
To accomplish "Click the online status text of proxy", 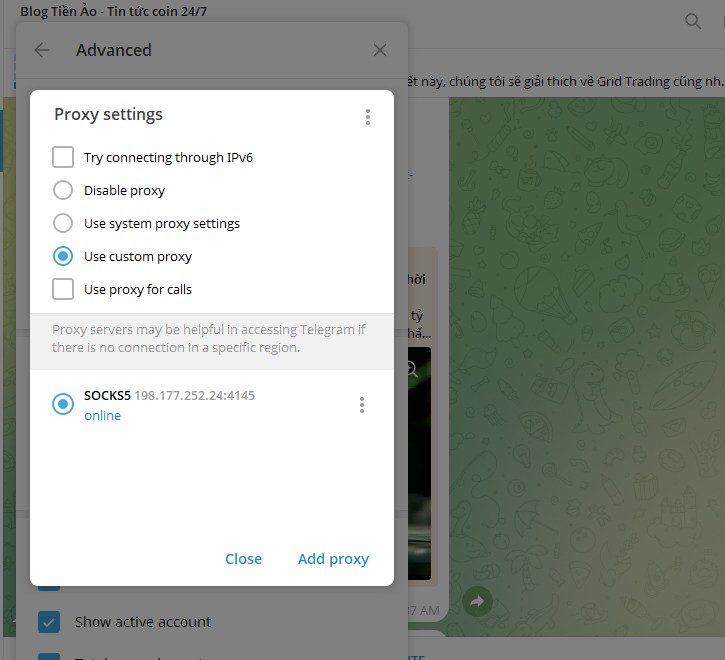I will click(x=102, y=415).
